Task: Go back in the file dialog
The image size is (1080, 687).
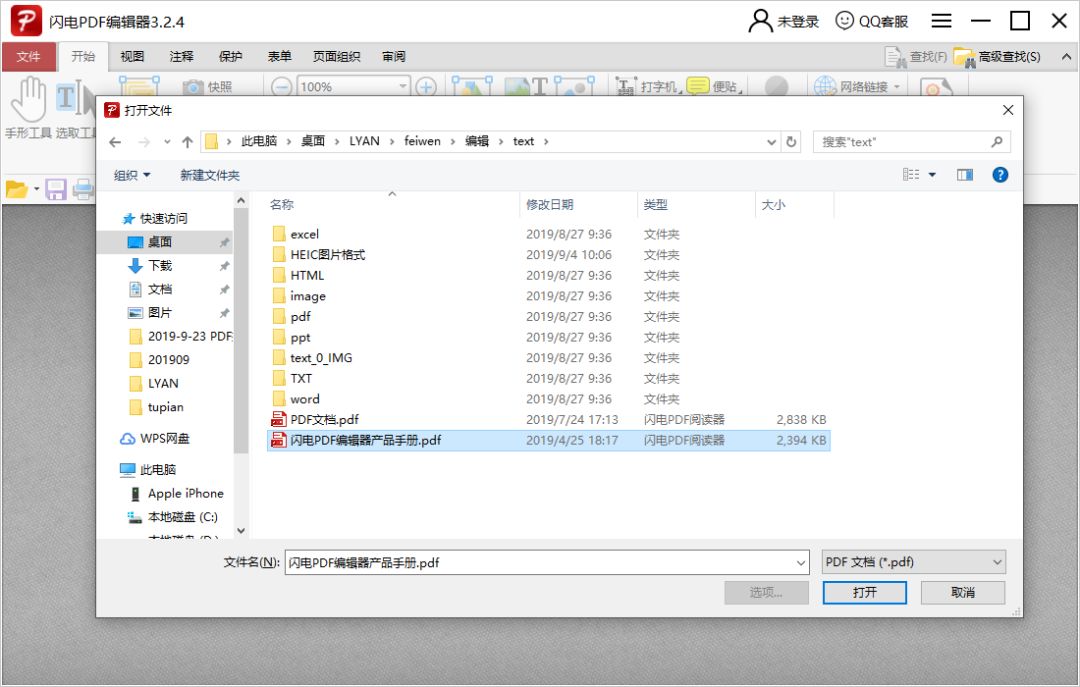Action: (x=115, y=142)
